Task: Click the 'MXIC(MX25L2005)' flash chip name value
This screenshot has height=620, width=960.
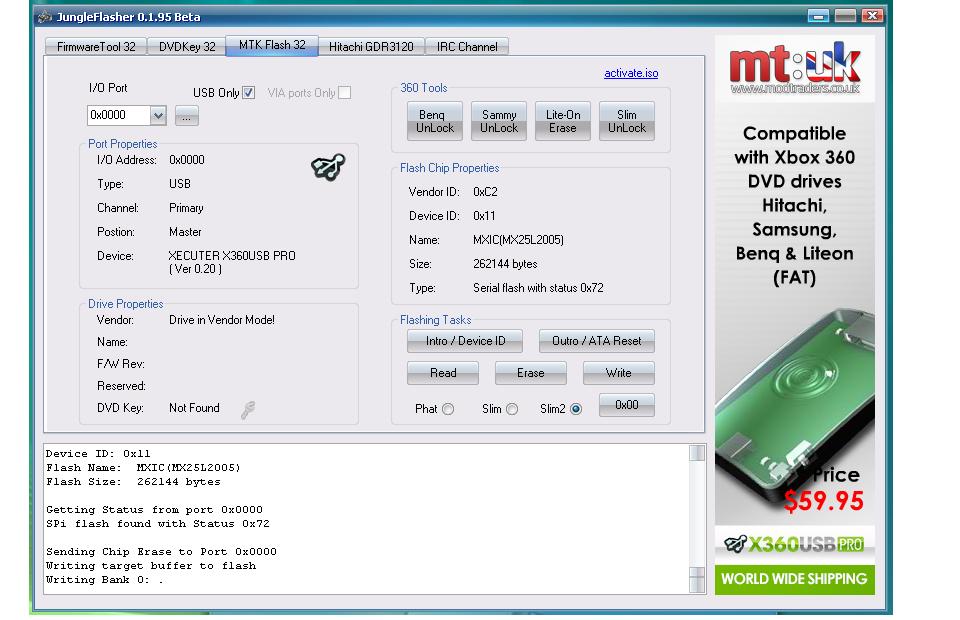Action: click(519, 240)
